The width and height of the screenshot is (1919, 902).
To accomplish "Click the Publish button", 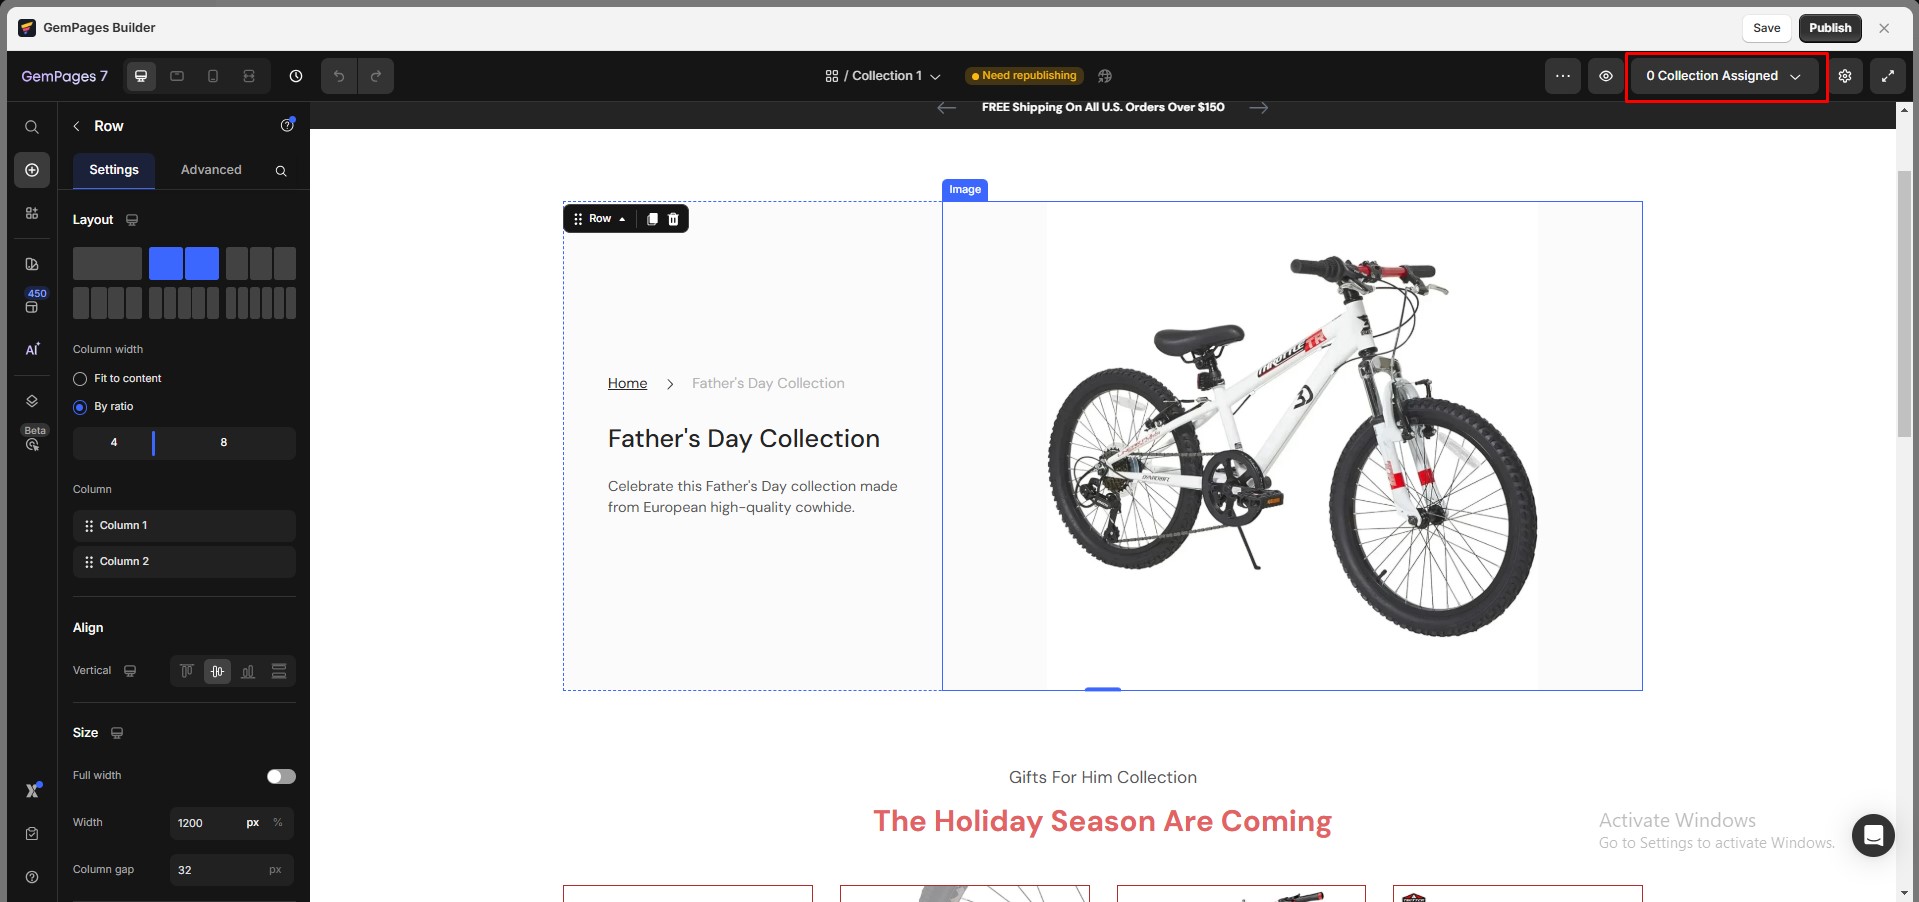I will (1830, 28).
